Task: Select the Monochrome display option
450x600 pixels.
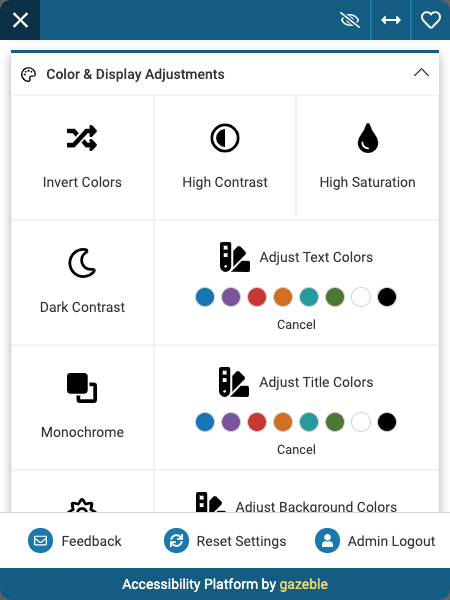Action: tap(82, 408)
